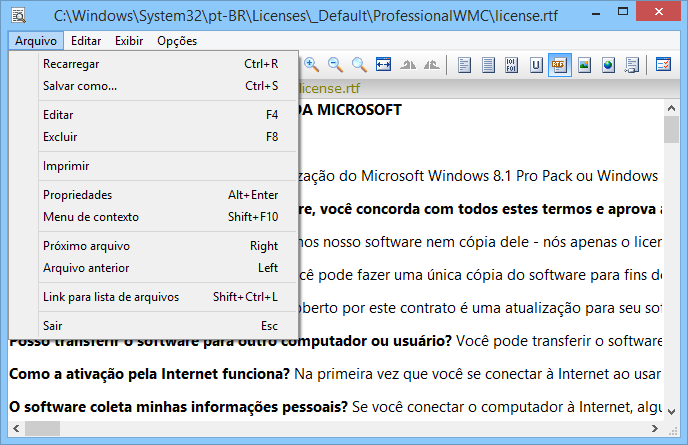The height and width of the screenshot is (445, 688).
Task: Open the options checklist icon
Action: [x=663, y=65]
